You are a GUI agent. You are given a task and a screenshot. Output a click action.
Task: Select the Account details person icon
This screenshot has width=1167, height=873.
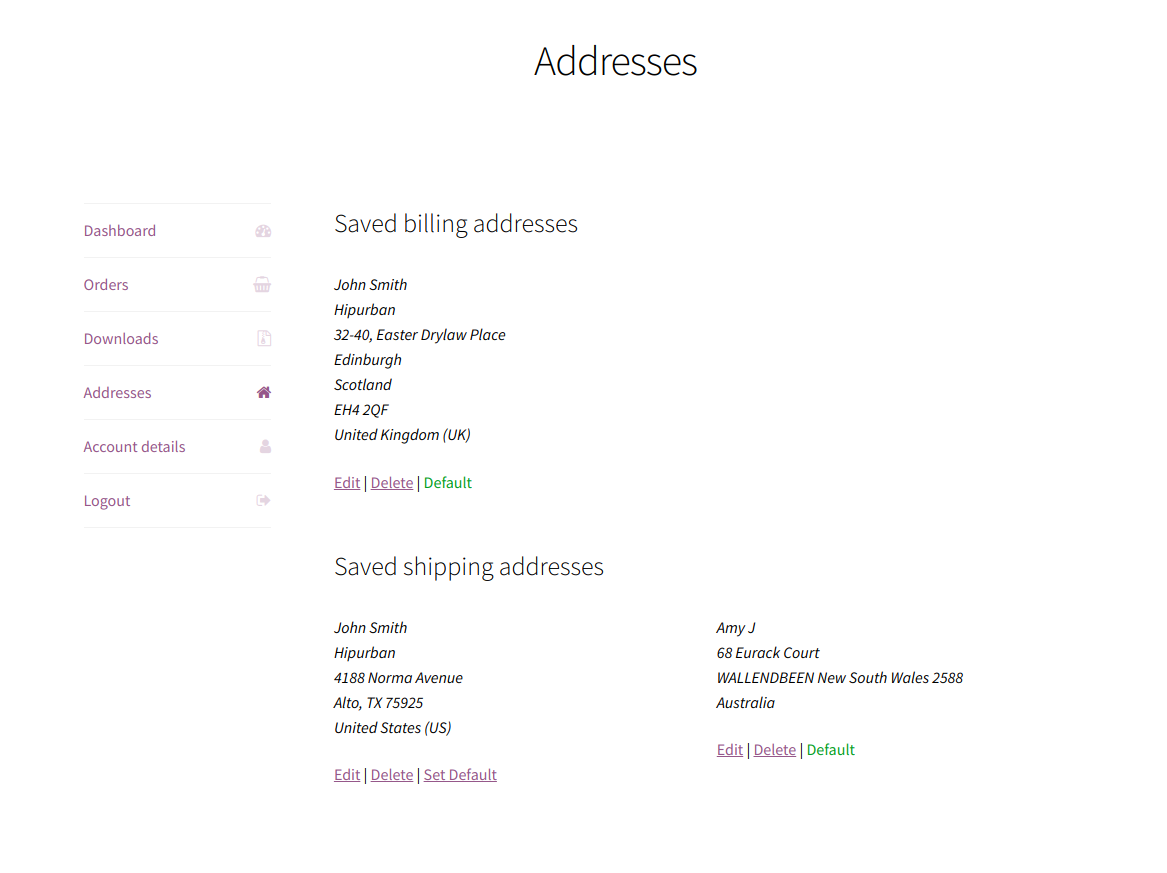pyautogui.click(x=262, y=446)
